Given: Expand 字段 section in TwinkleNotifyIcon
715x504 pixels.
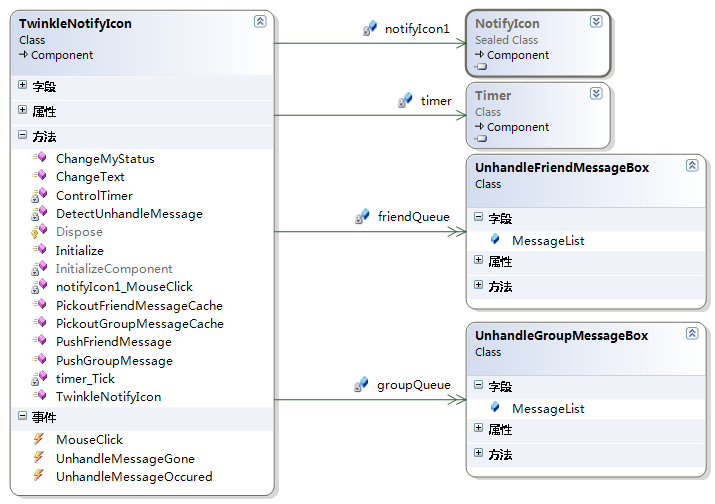Looking at the screenshot, I should click(23, 86).
